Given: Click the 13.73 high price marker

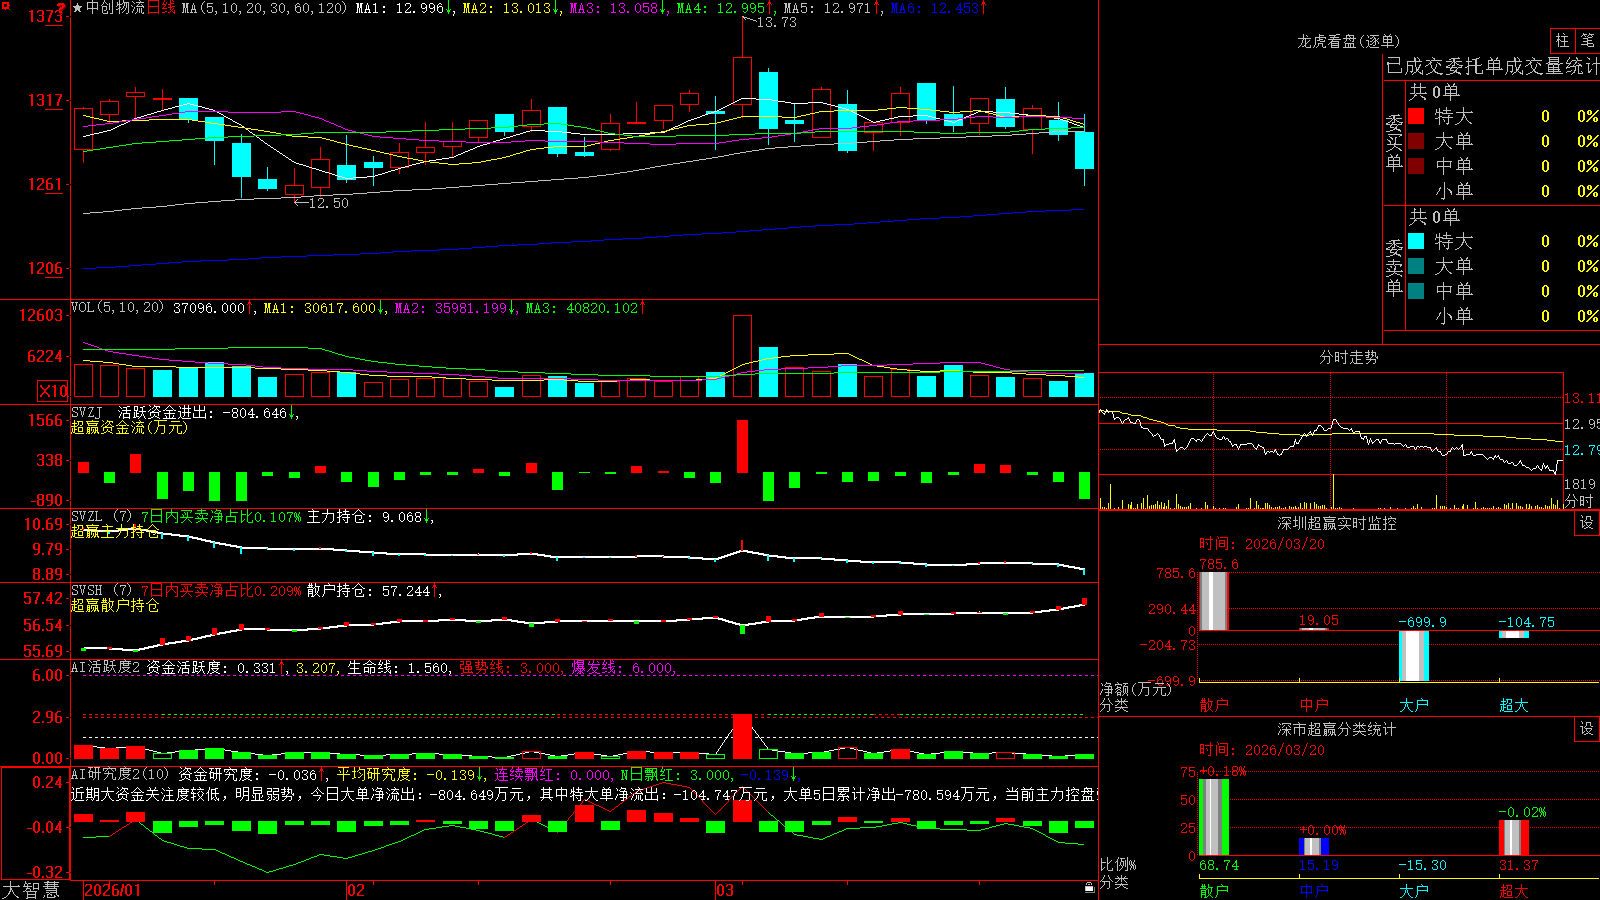Looking at the screenshot, I should [776, 22].
